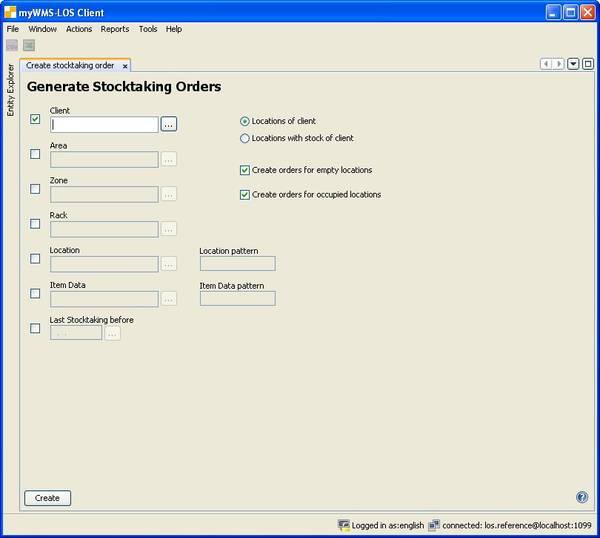Uncheck the Client checkbox
The image size is (600, 538).
(35, 119)
